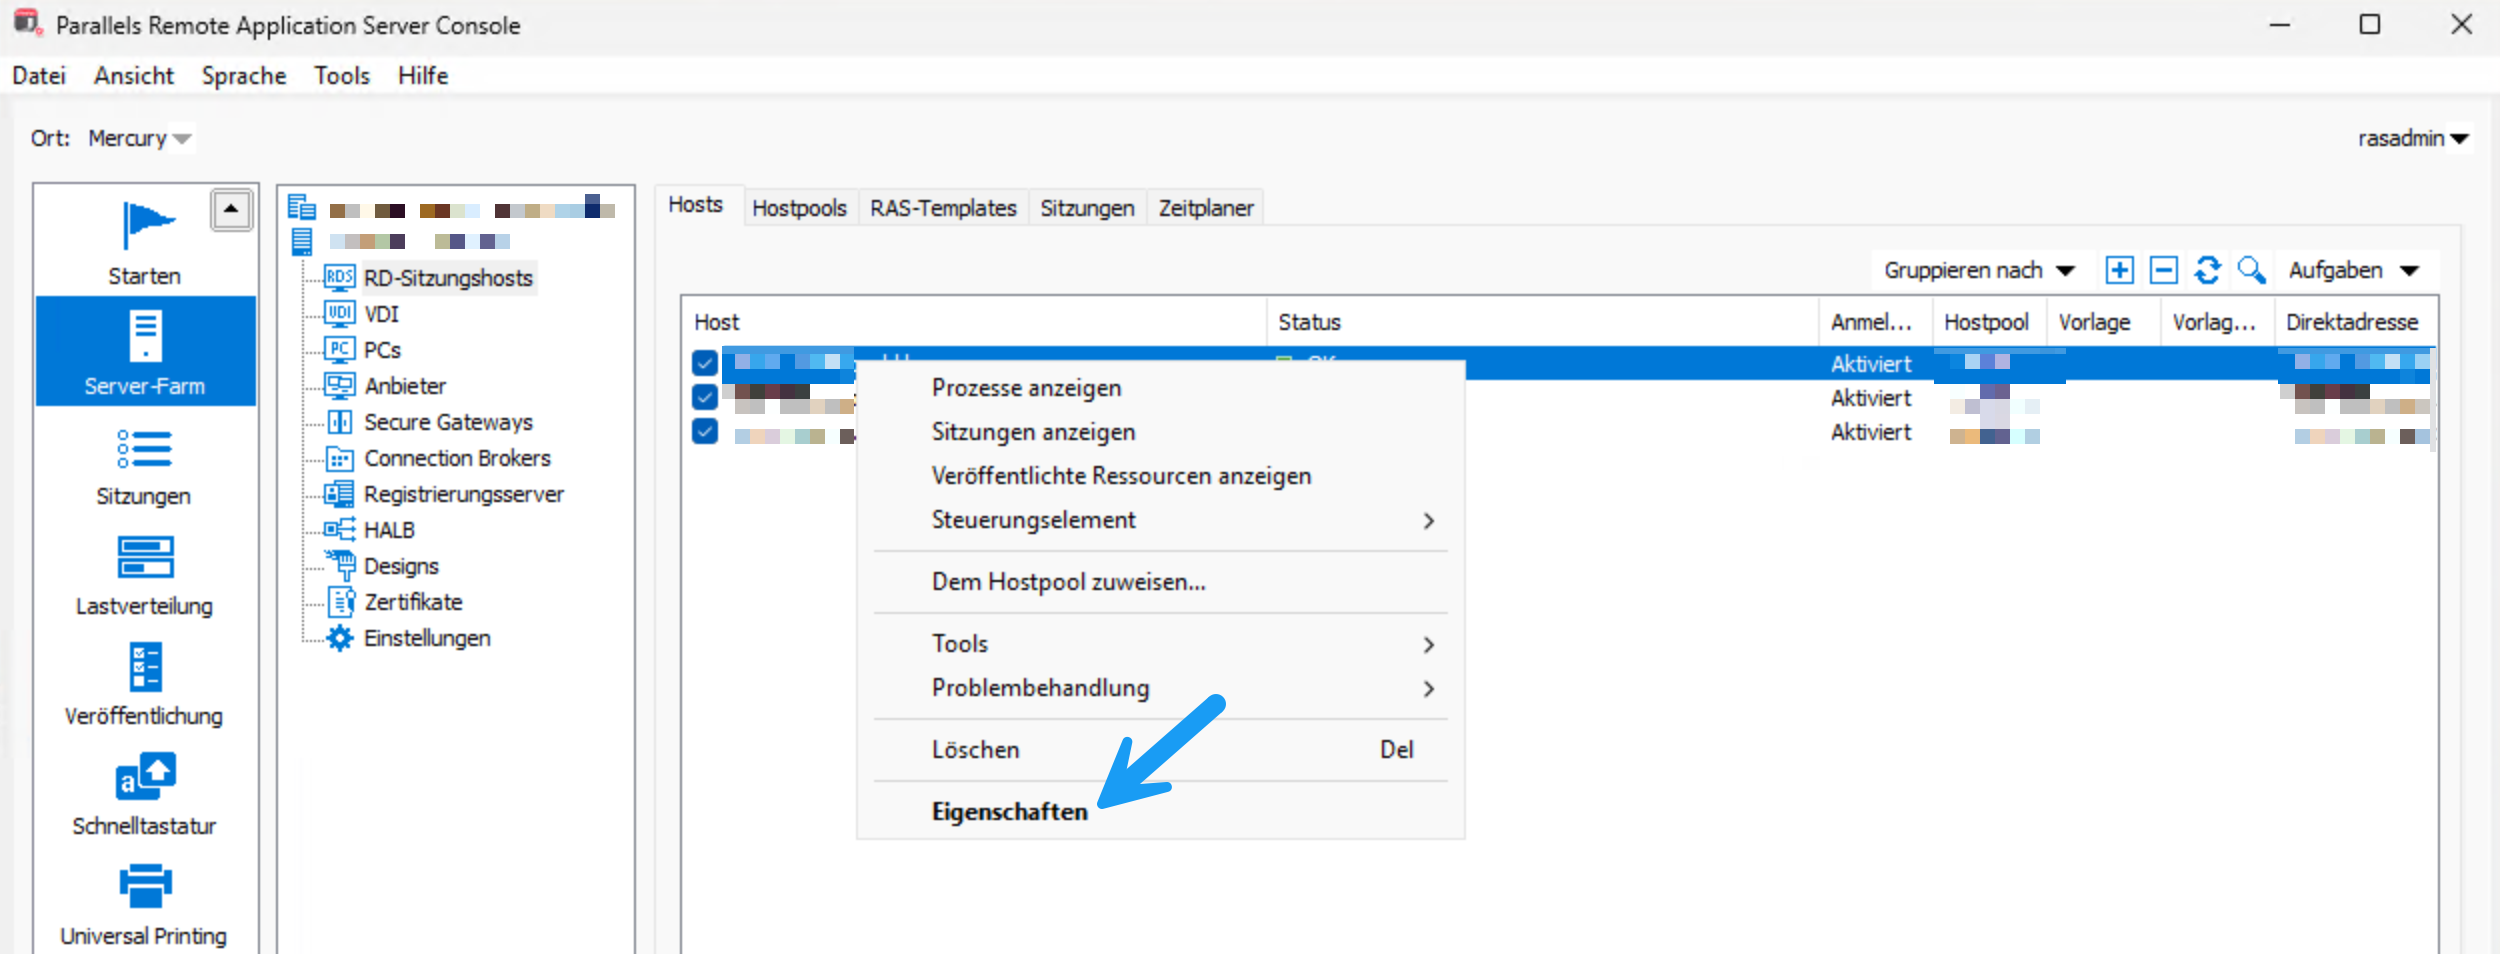This screenshot has height=954, width=2500.
Task: Uncheck the first host's checkbox
Action: click(x=705, y=363)
